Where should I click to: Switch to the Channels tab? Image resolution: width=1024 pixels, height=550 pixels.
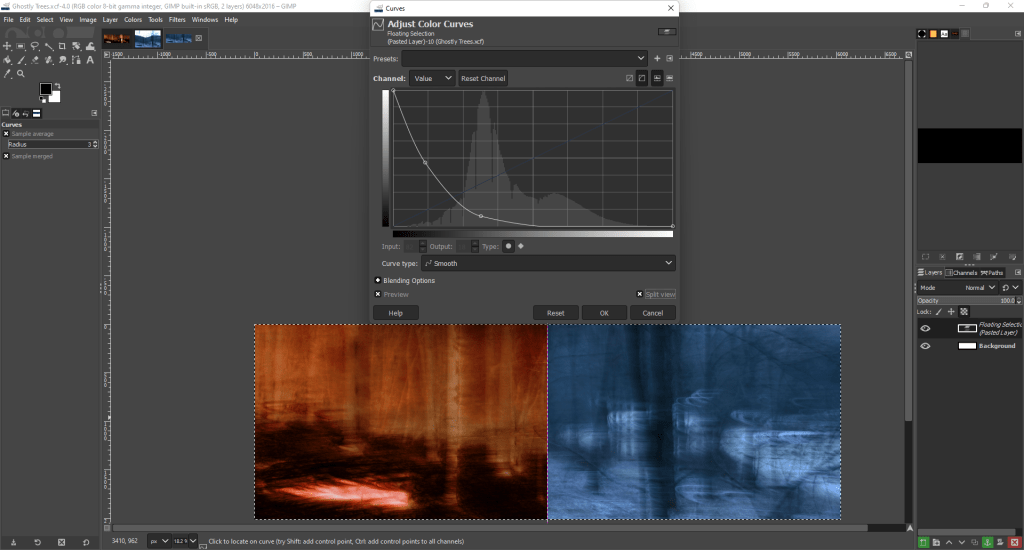click(962, 272)
